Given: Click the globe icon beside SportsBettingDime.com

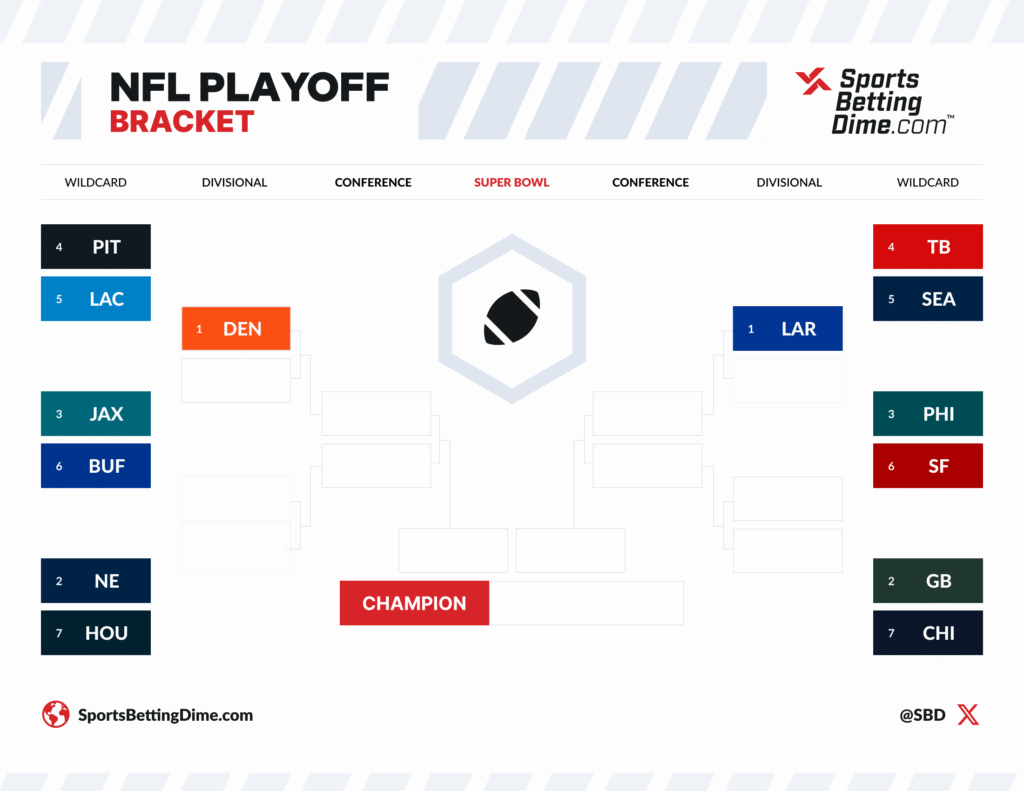Looking at the screenshot, I should coord(55,714).
